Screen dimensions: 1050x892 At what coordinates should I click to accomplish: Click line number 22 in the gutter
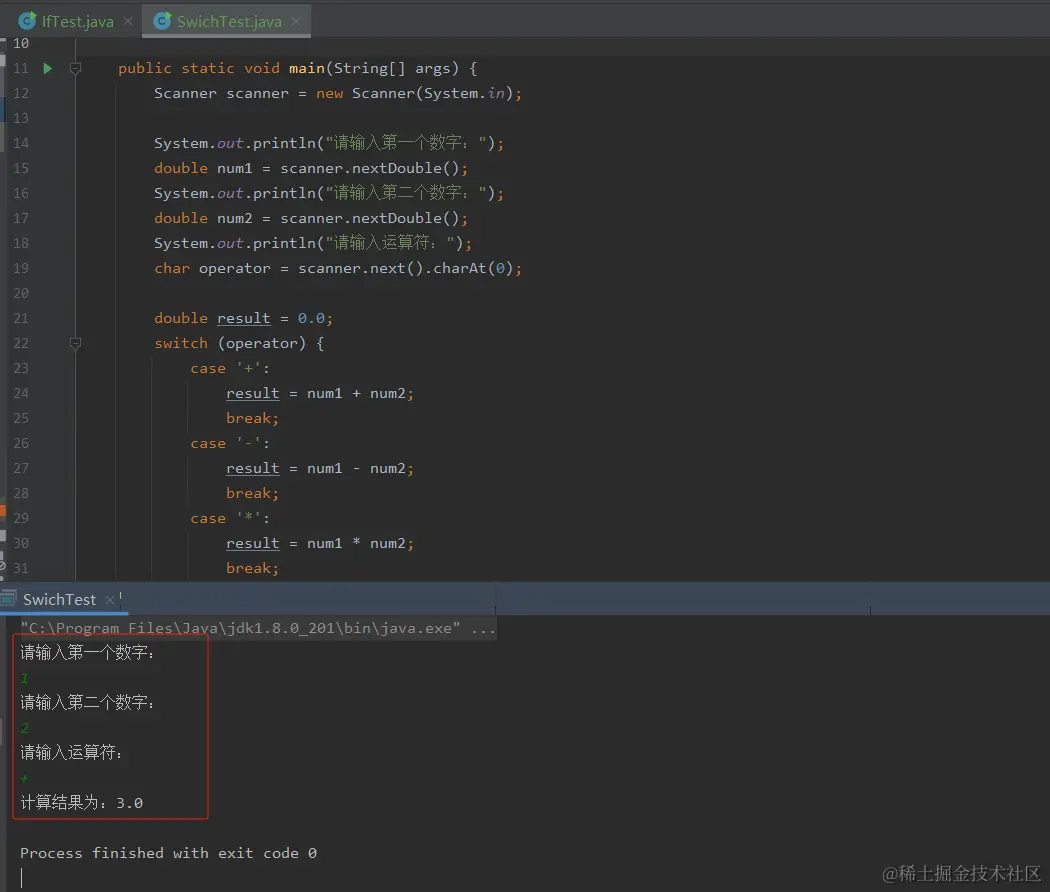point(21,344)
